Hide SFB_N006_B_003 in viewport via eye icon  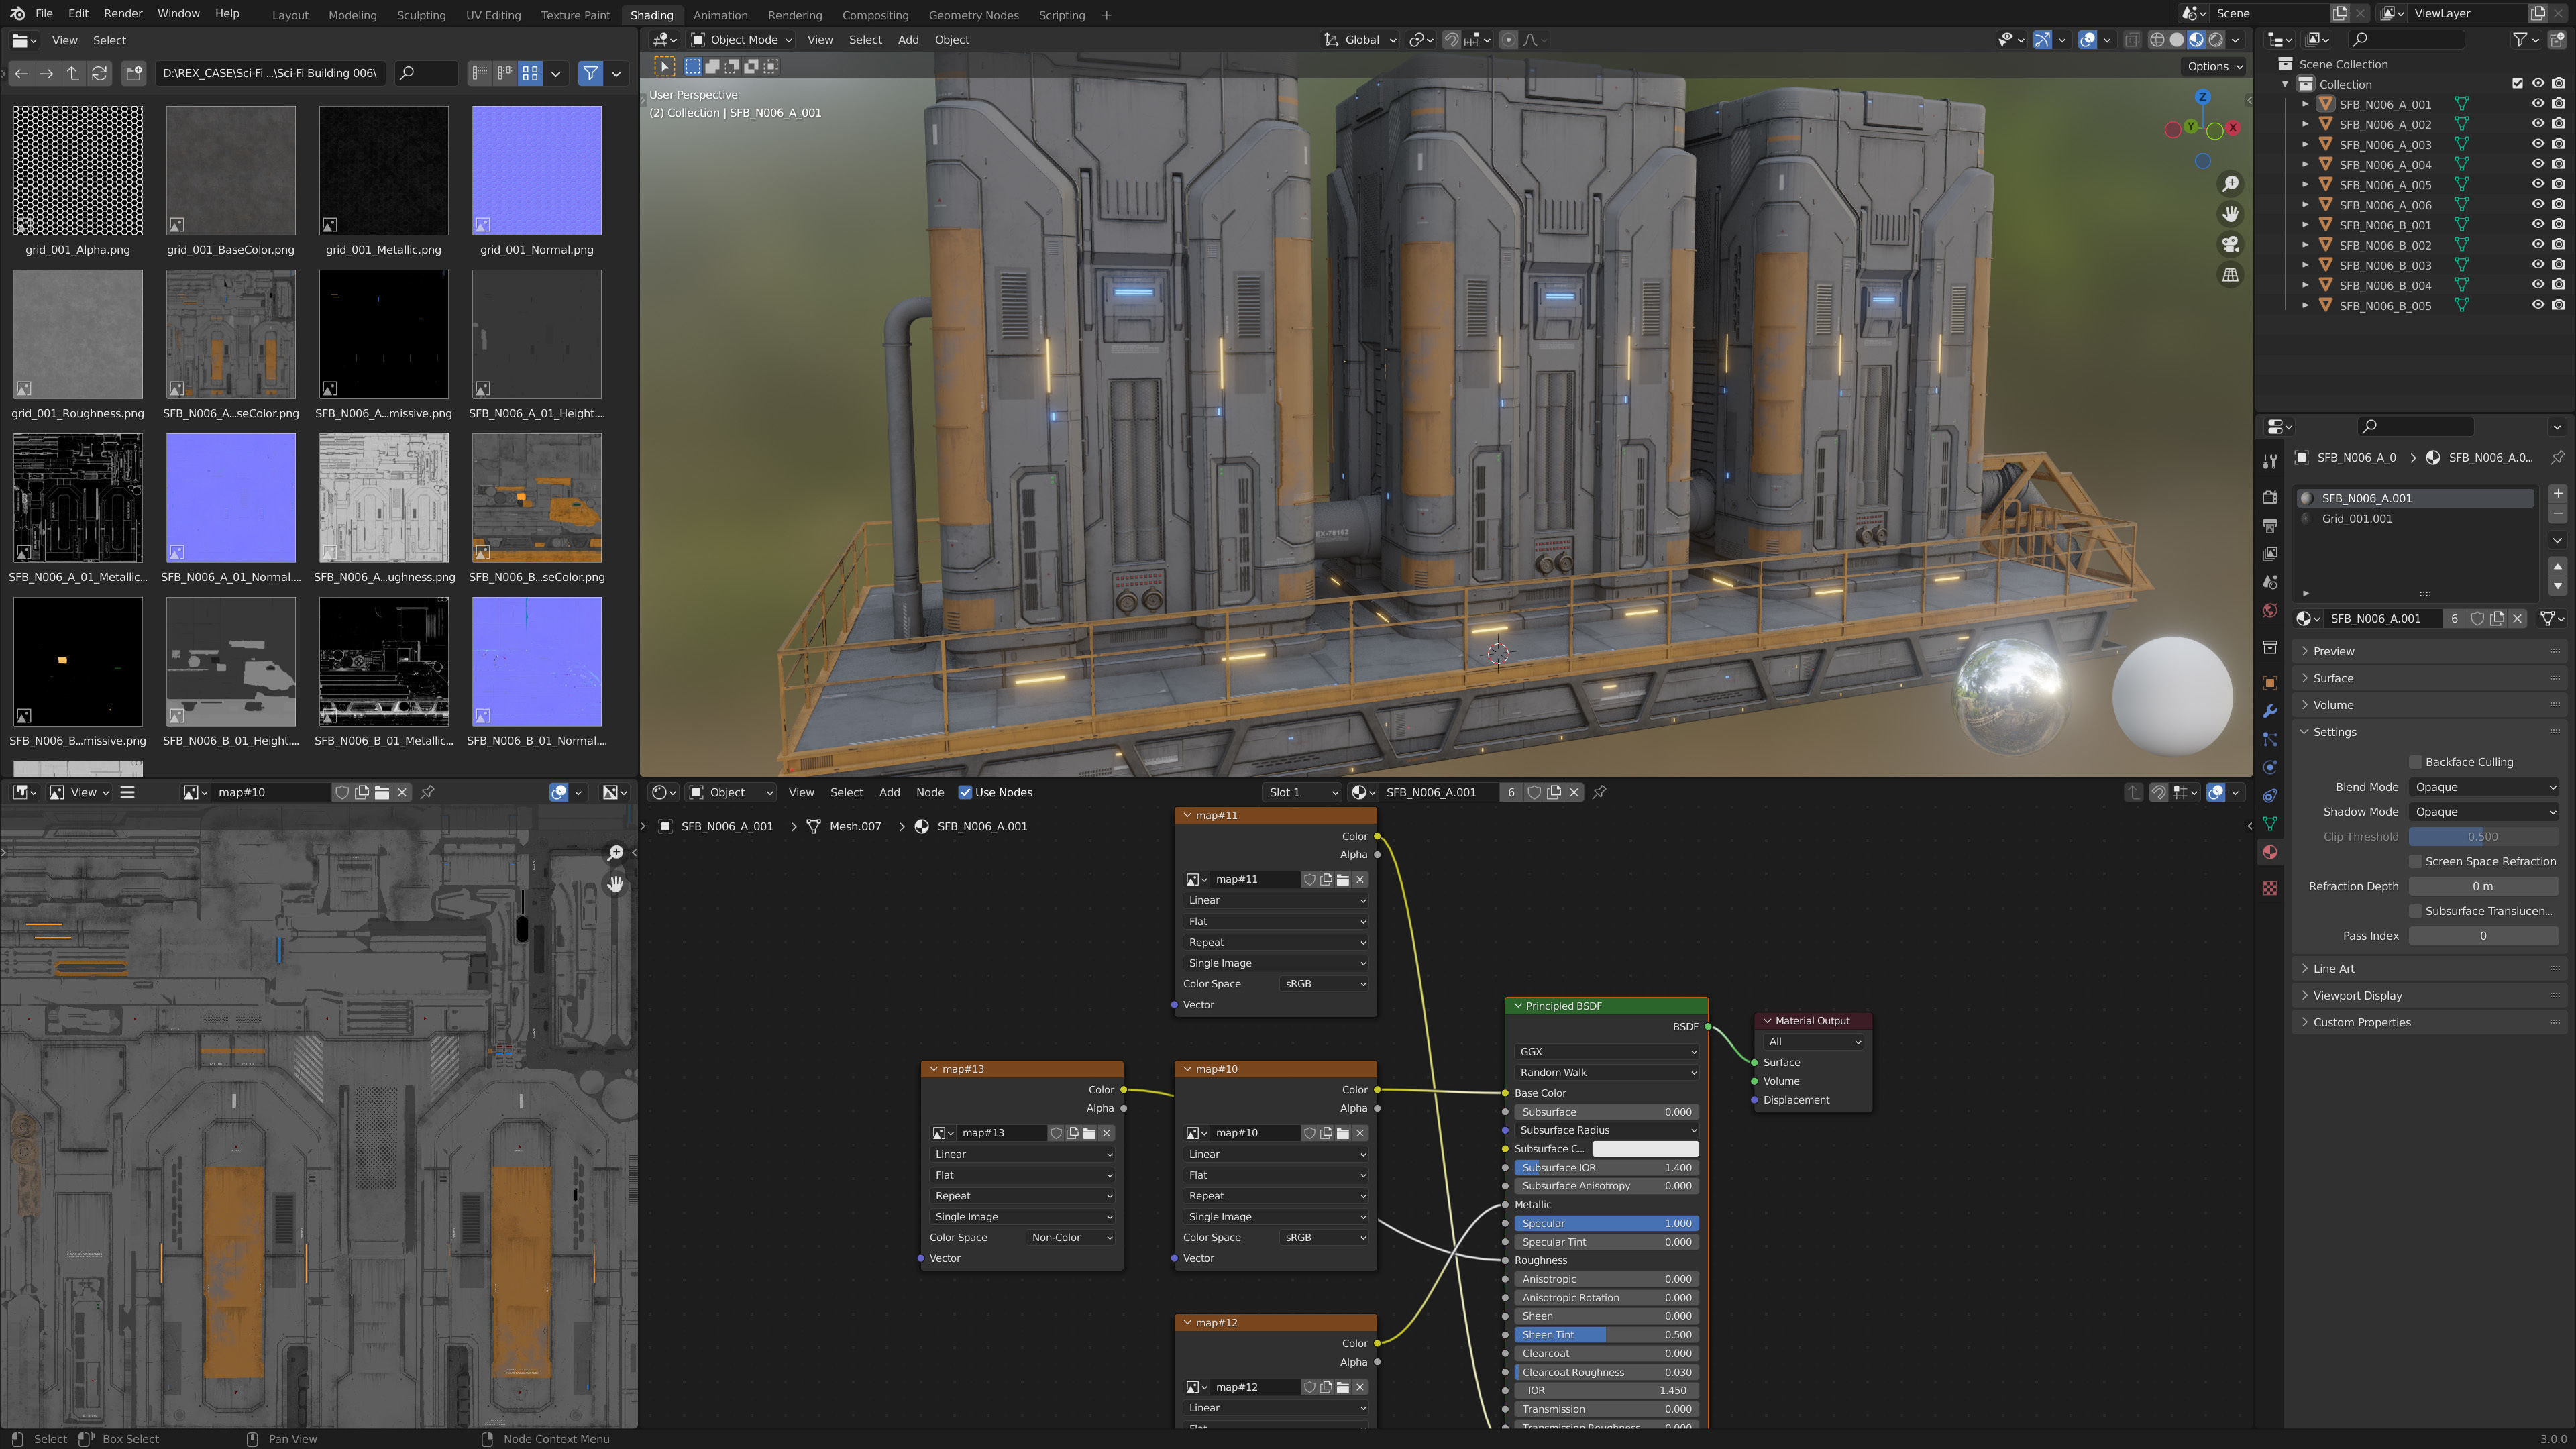(x=2537, y=265)
